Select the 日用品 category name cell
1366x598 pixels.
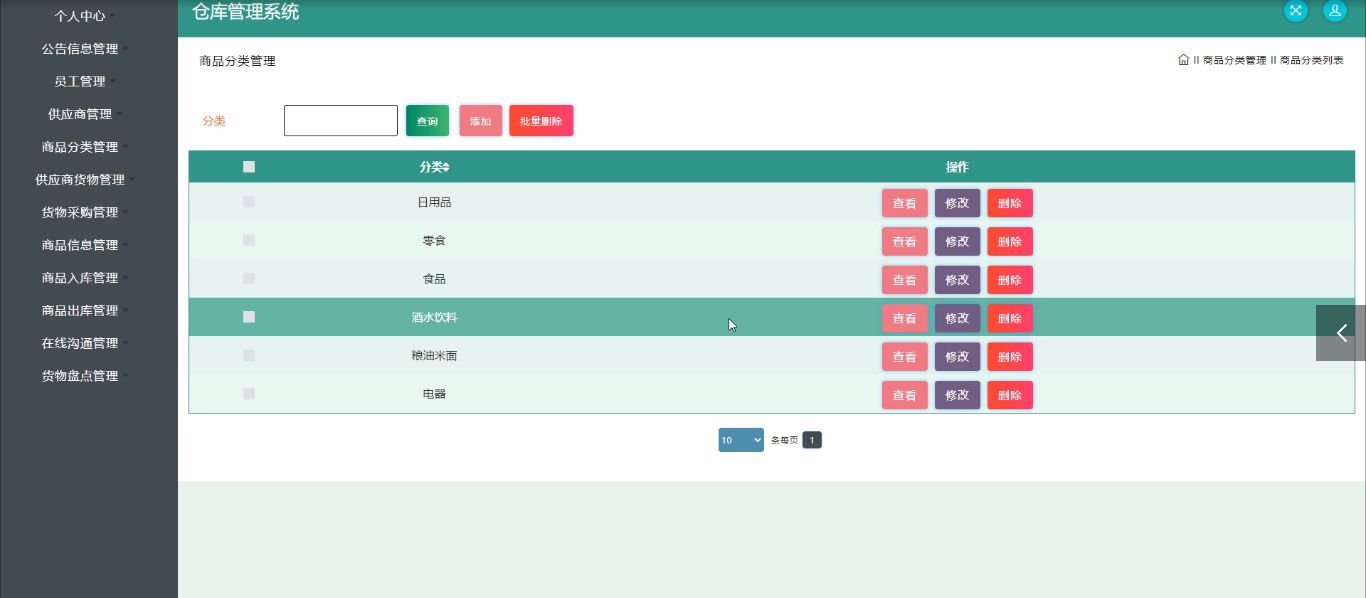[434, 202]
